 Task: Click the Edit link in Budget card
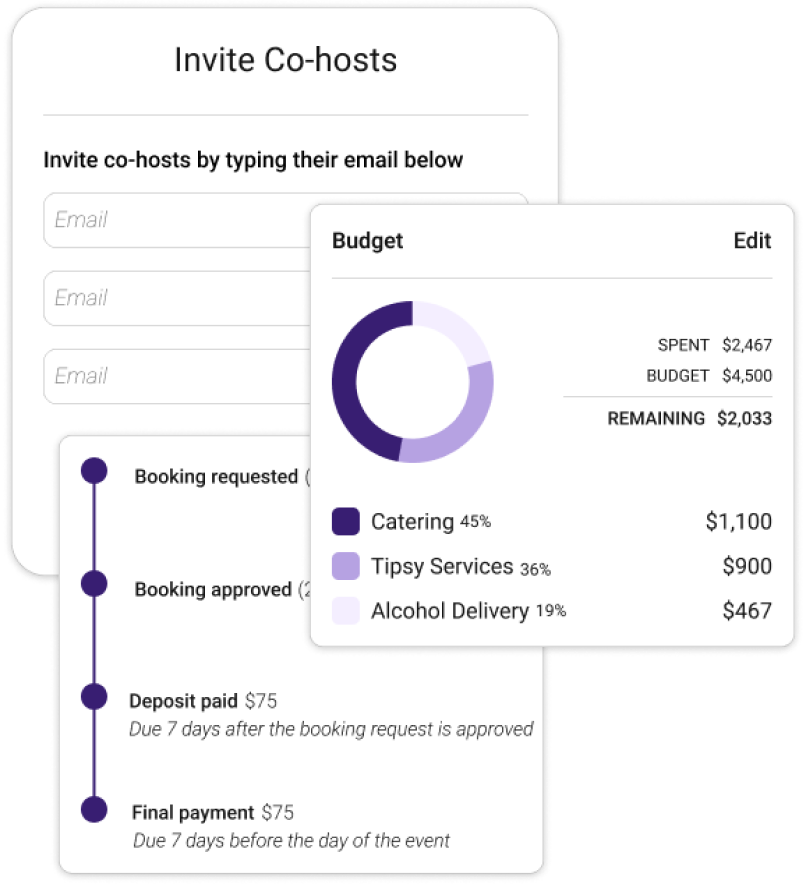[x=752, y=241]
